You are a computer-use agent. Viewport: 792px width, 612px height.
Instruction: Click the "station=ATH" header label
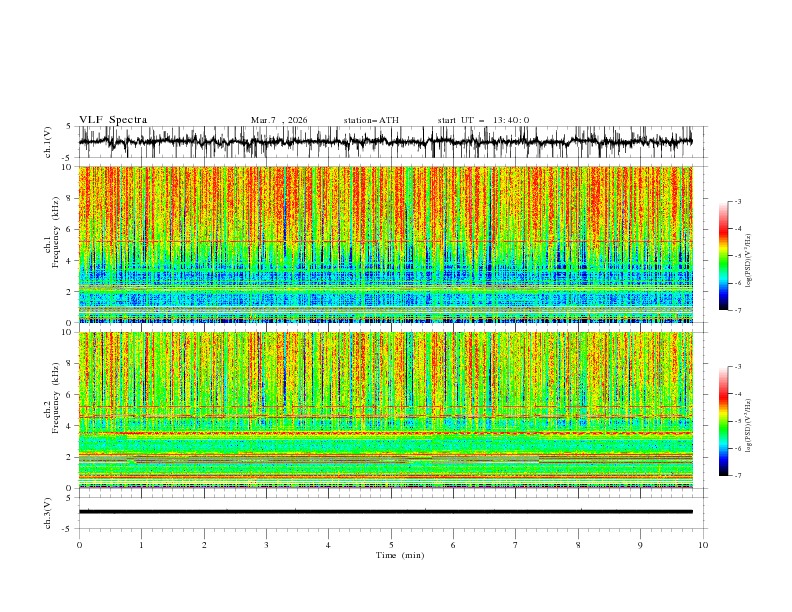371,120
